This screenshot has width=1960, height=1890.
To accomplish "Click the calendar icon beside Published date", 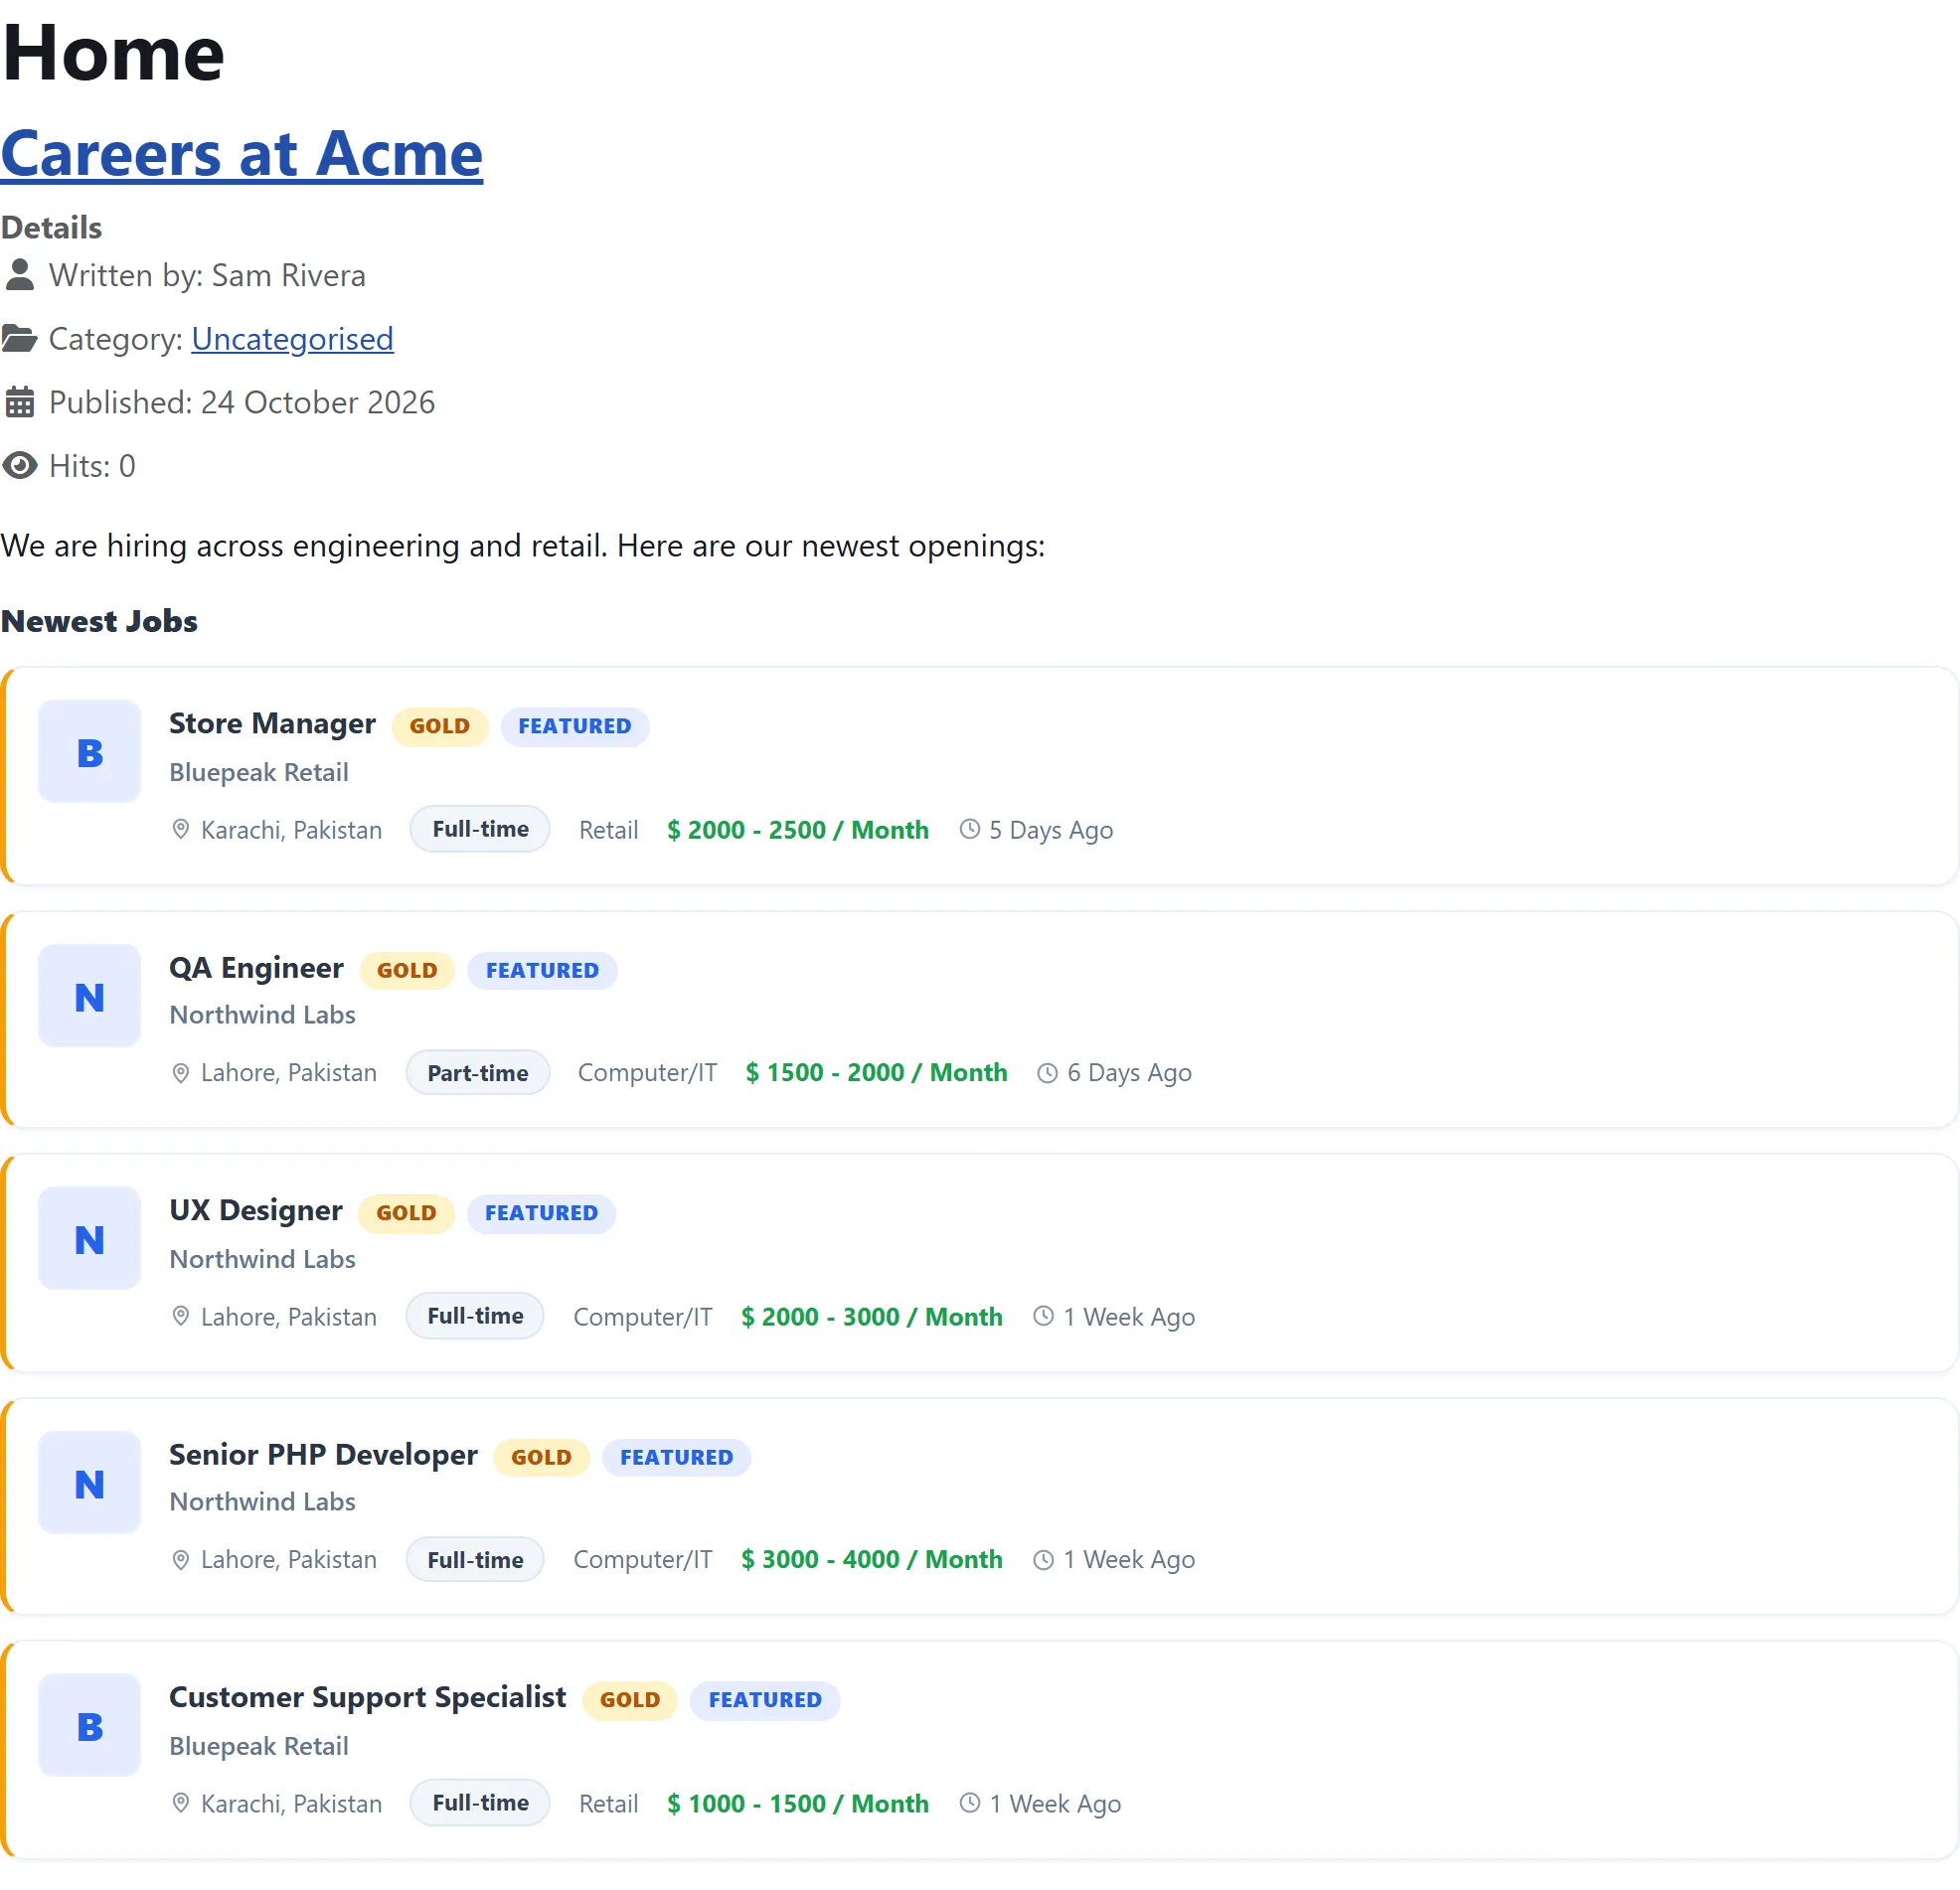I will click(20, 402).
